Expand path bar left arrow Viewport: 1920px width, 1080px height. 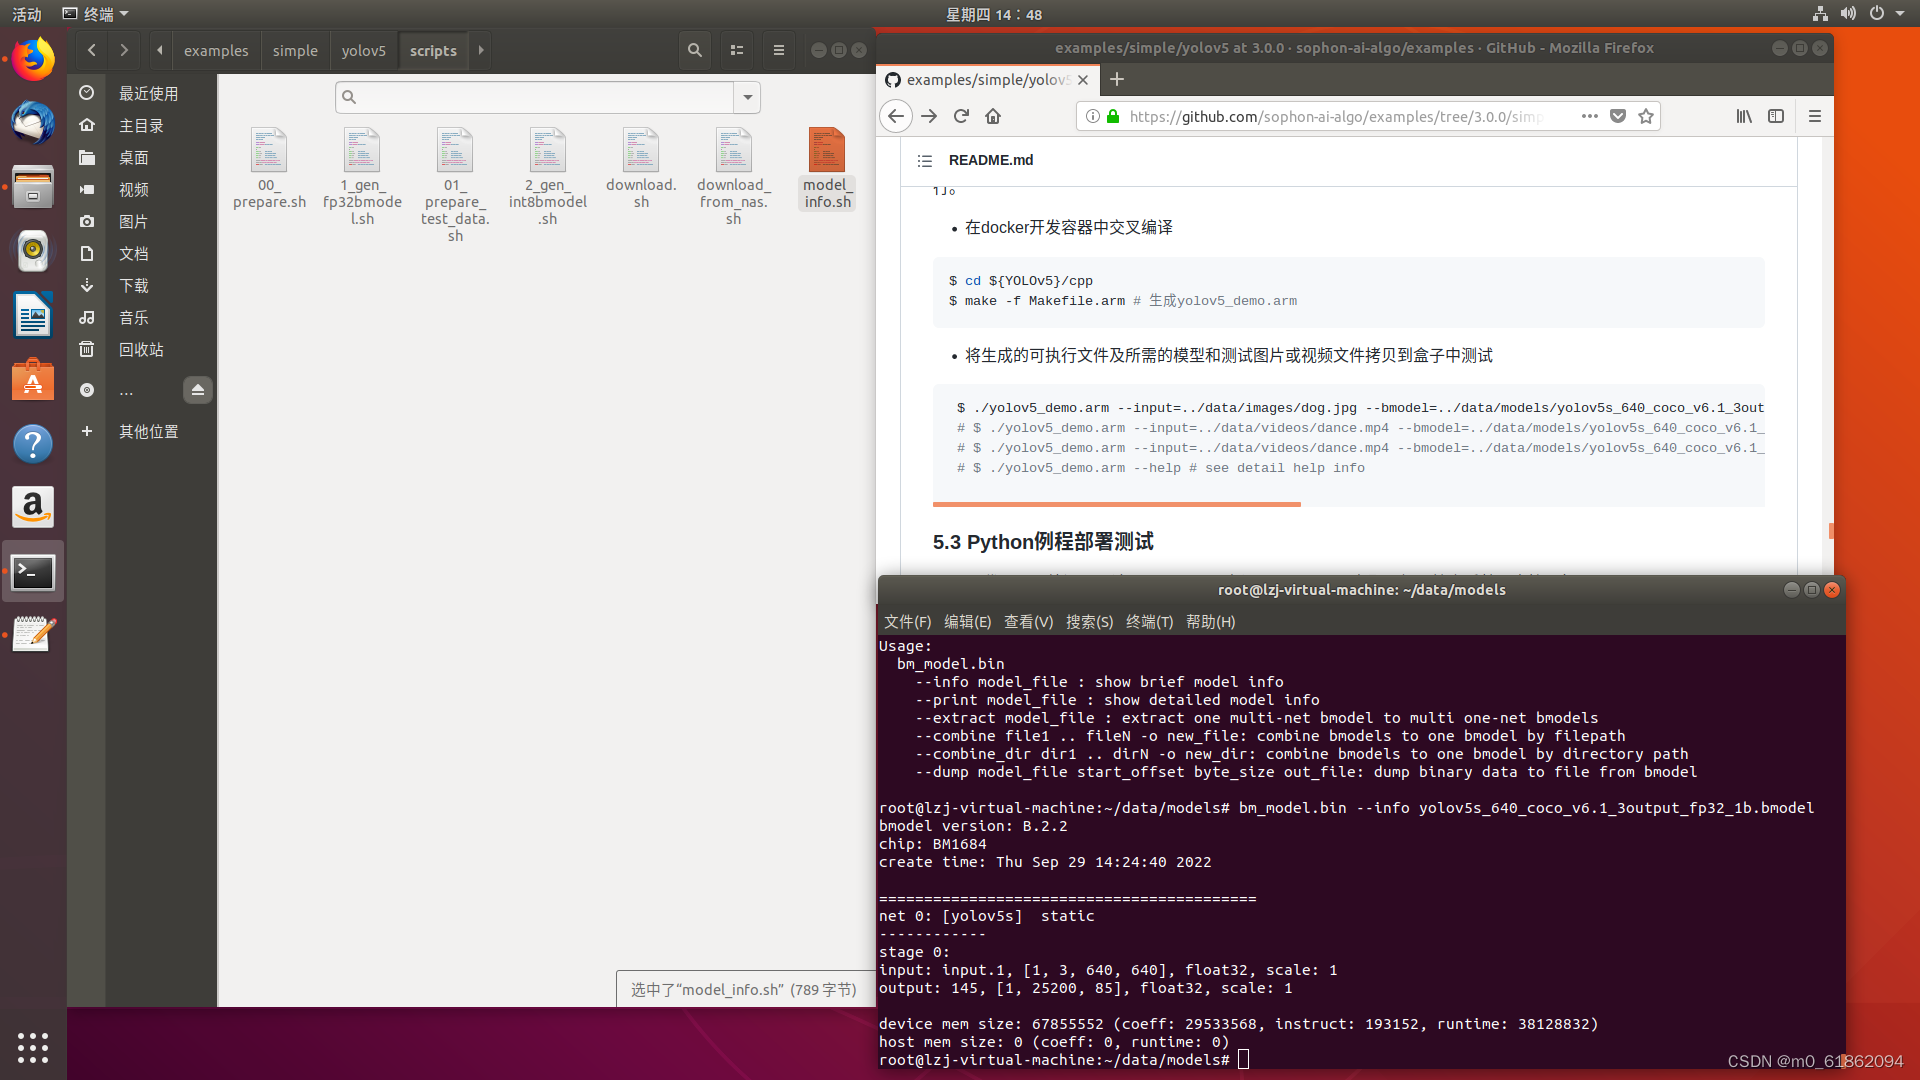[159, 50]
